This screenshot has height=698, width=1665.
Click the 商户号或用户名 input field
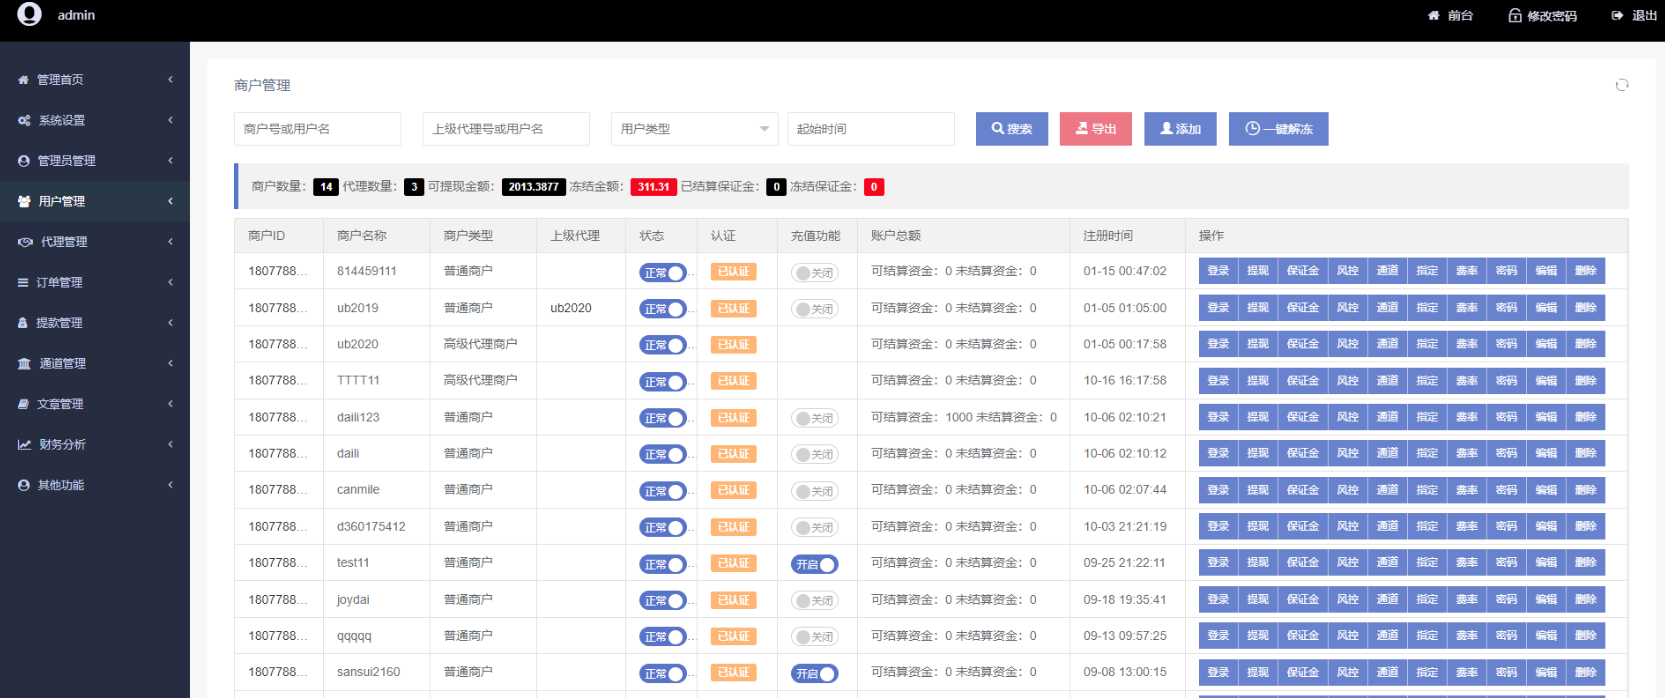(x=318, y=129)
